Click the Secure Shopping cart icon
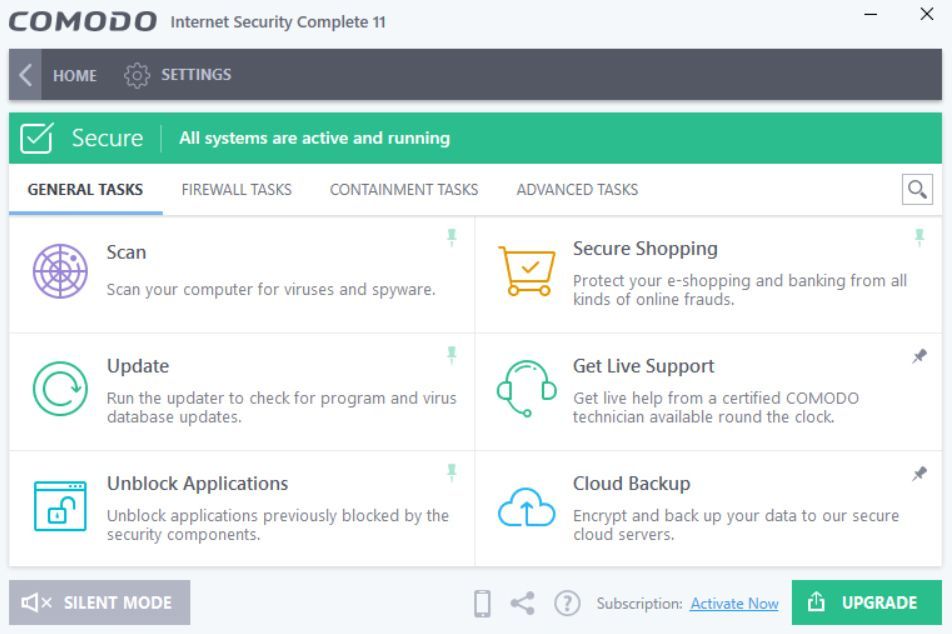This screenshot has width=952, height=634. point(526,271)
